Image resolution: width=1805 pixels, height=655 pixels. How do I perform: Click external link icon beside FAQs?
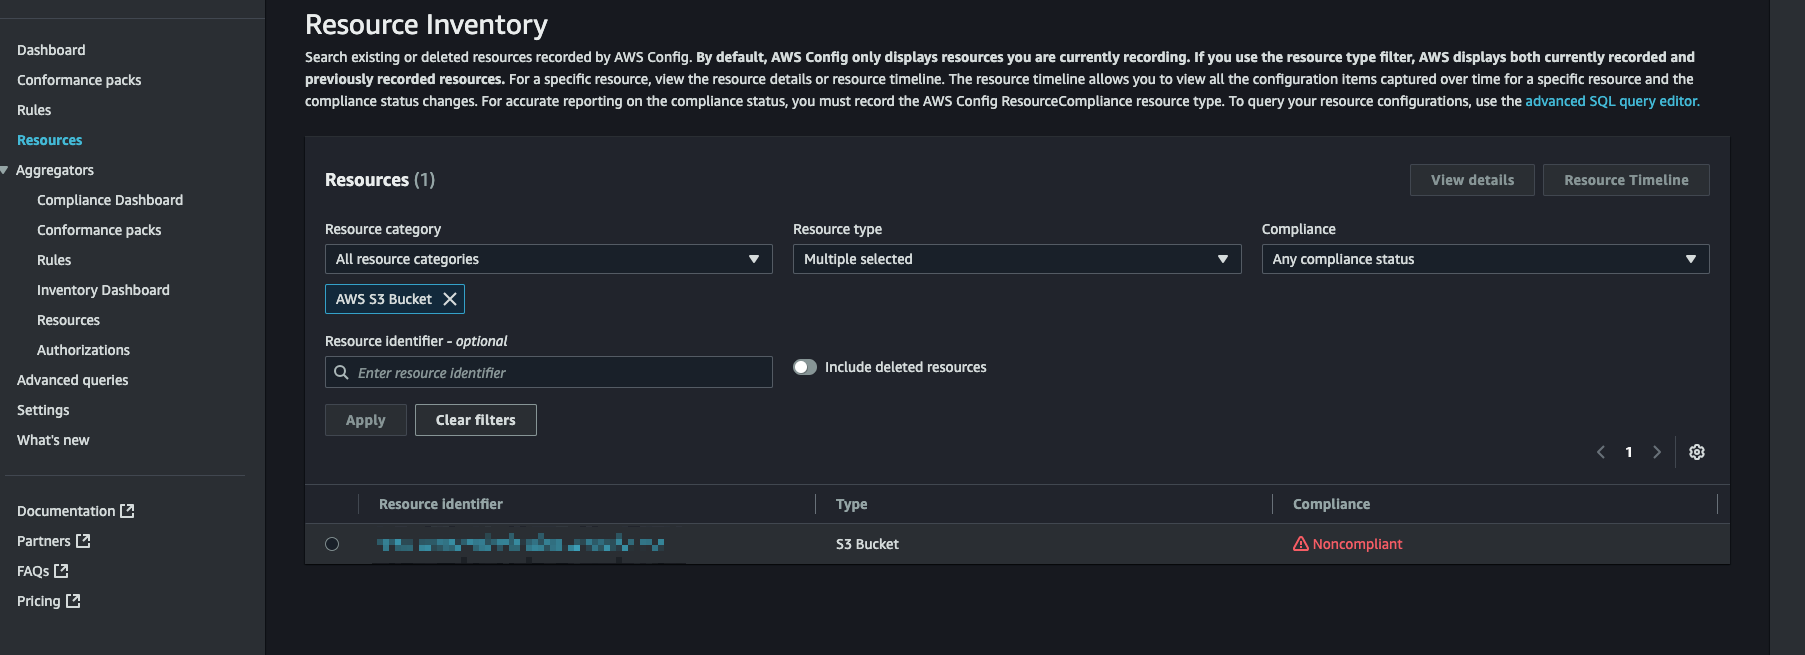(61, 571)
